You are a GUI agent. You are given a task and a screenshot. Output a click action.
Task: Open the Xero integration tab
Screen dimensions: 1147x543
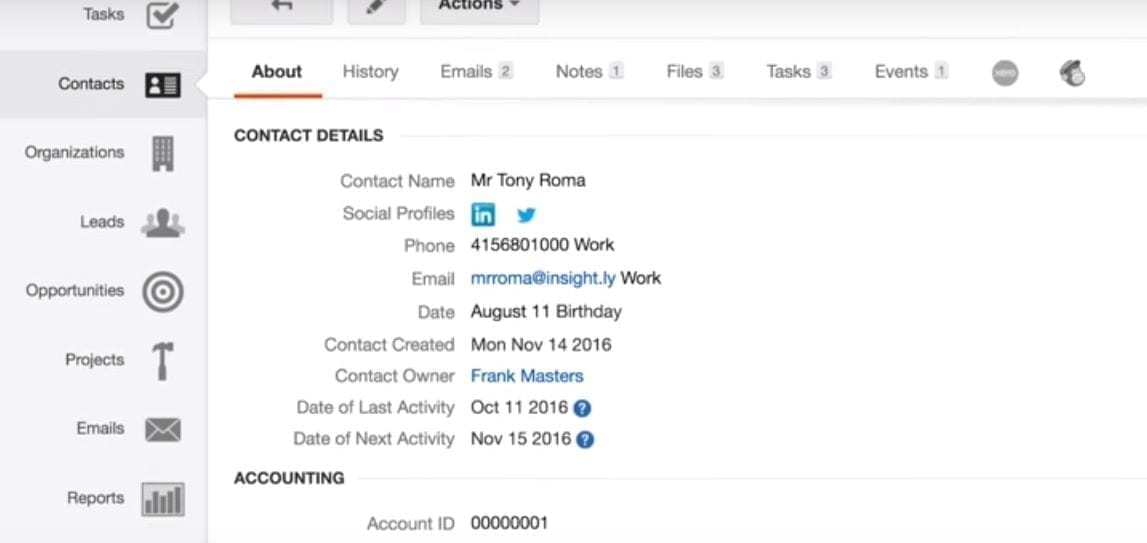click(x=1005, y=72)
